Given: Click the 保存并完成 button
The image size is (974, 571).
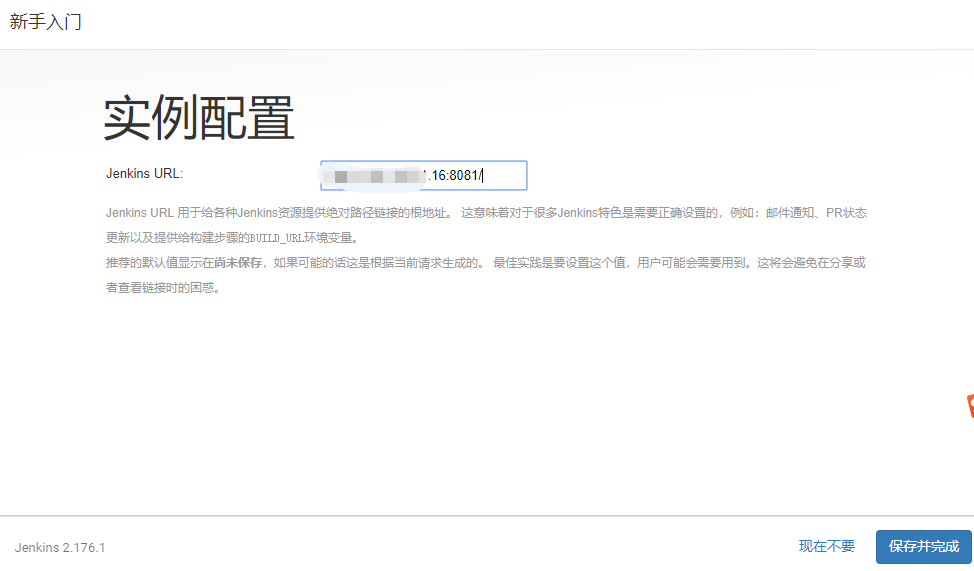Looking at the screenshot, I should point(924,546).
